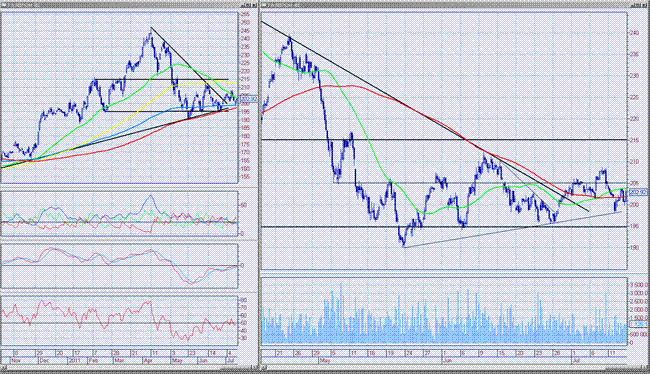Click left chart's scrollbar left arrow
This screenshot has height=374, width=650.
point(3,368)
